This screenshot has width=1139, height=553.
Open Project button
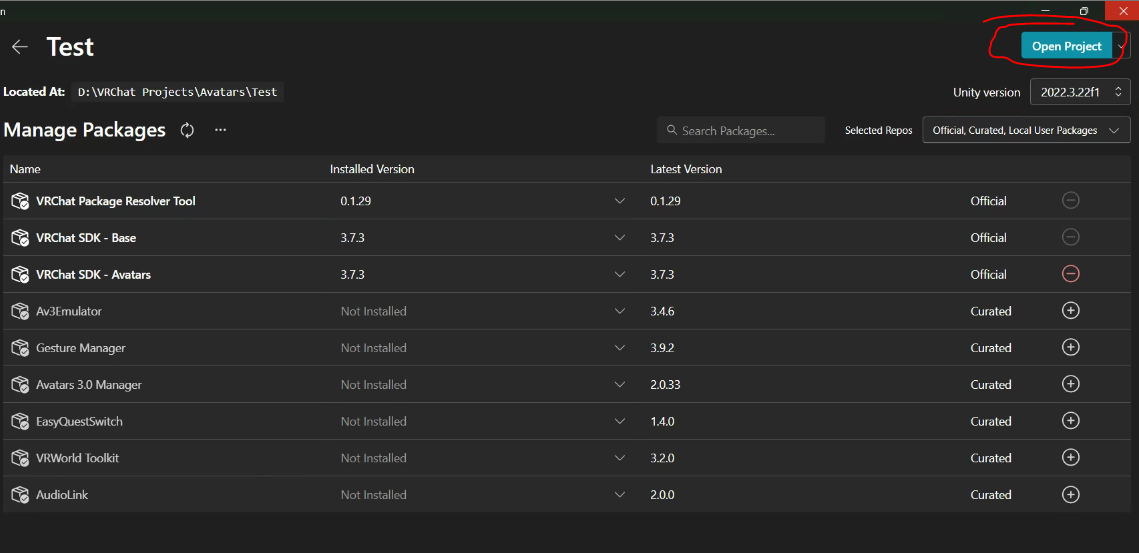[1066, 46]
